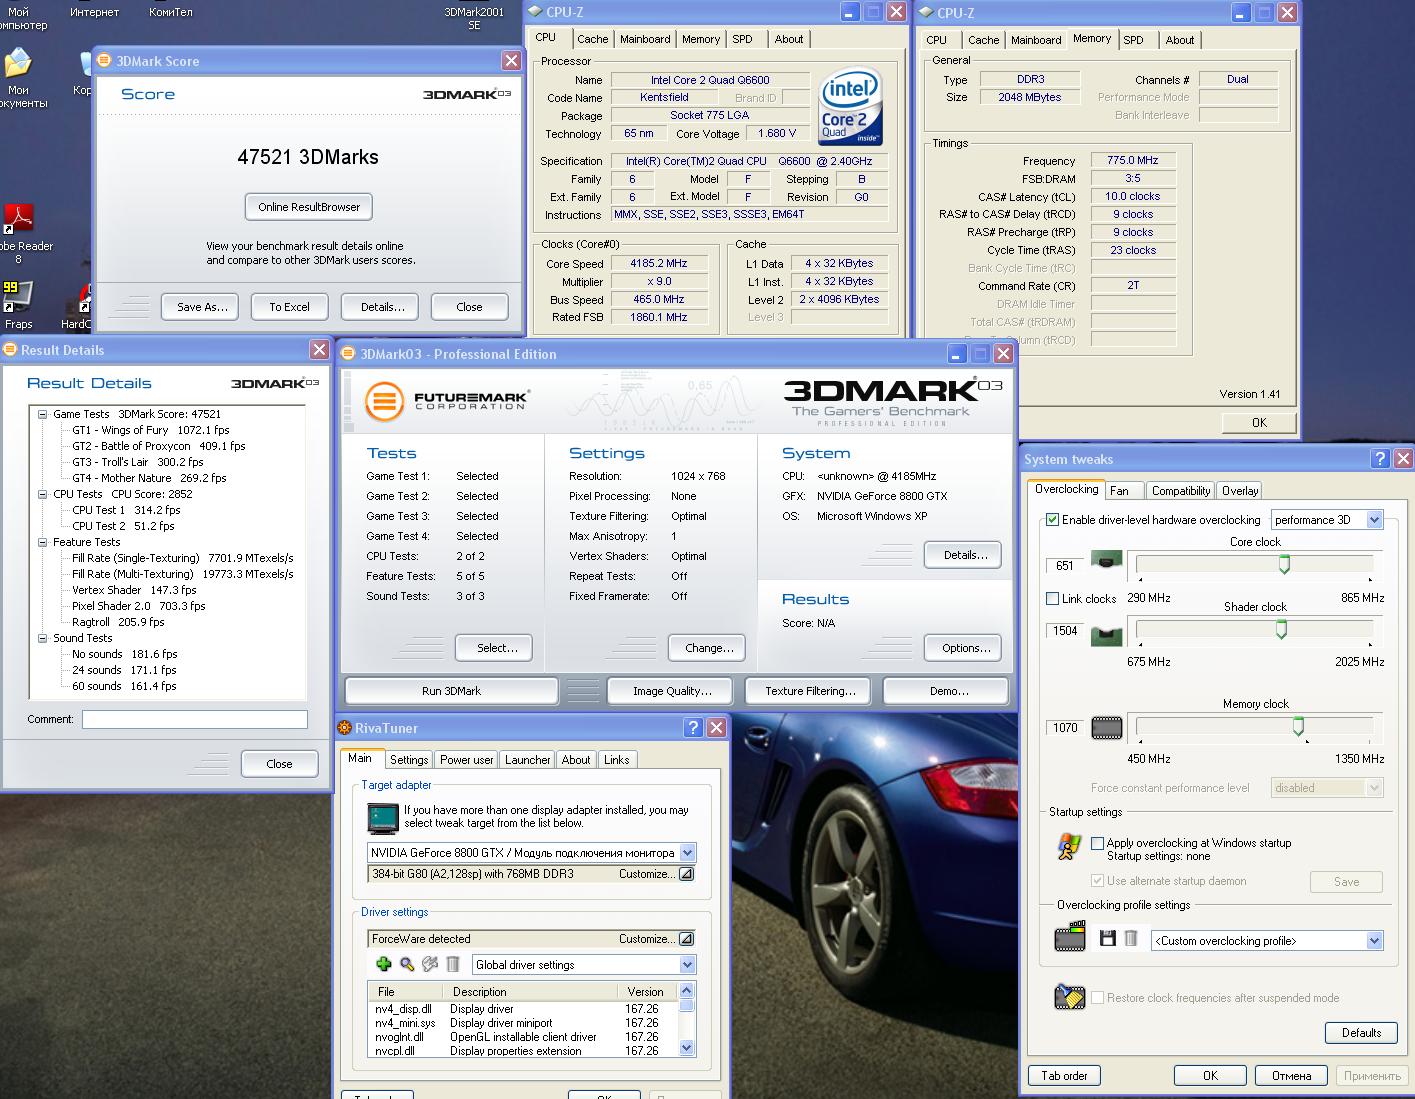Click the help question mark in System tweaks title bar
The width and height of the screenshot is (1415, 1099).
click(1380, 459)
